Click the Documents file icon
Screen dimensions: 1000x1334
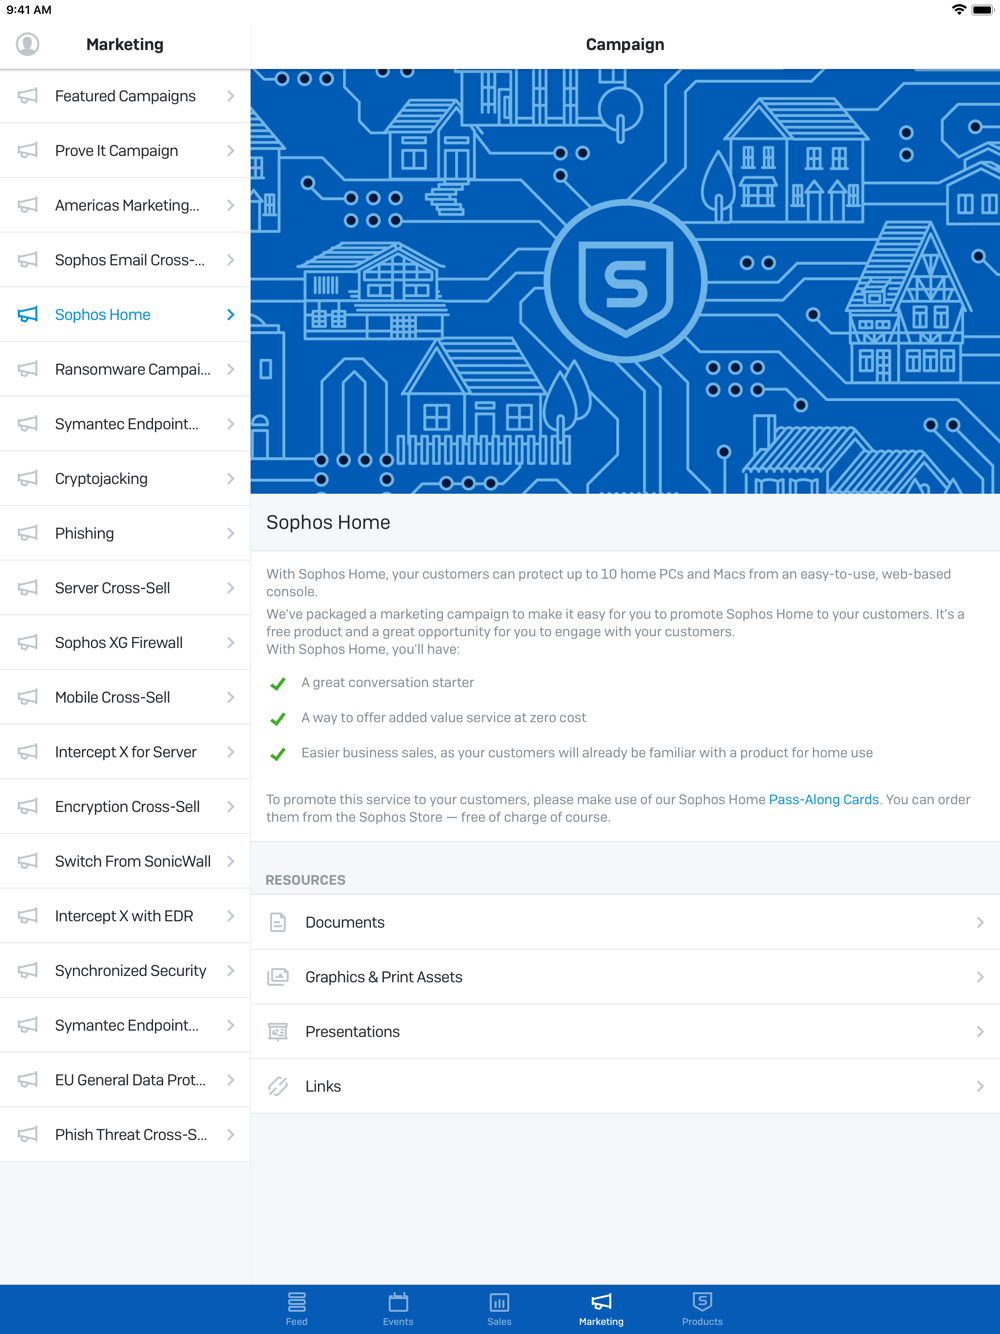(x=278, y=922)
